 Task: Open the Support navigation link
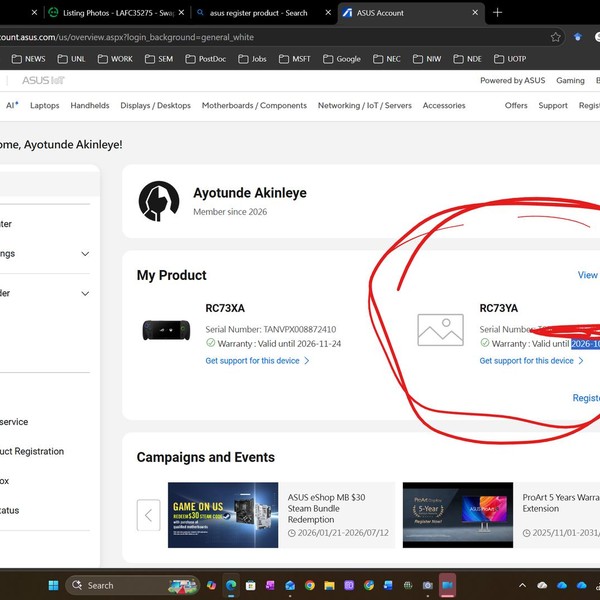click(x=553, y=105)
